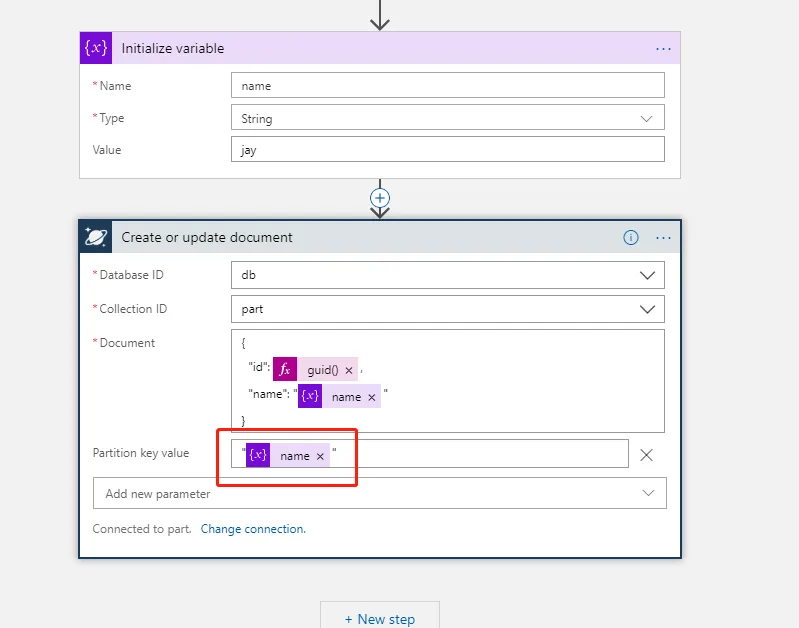Select the Create or update document title

[x=207, y=238]
